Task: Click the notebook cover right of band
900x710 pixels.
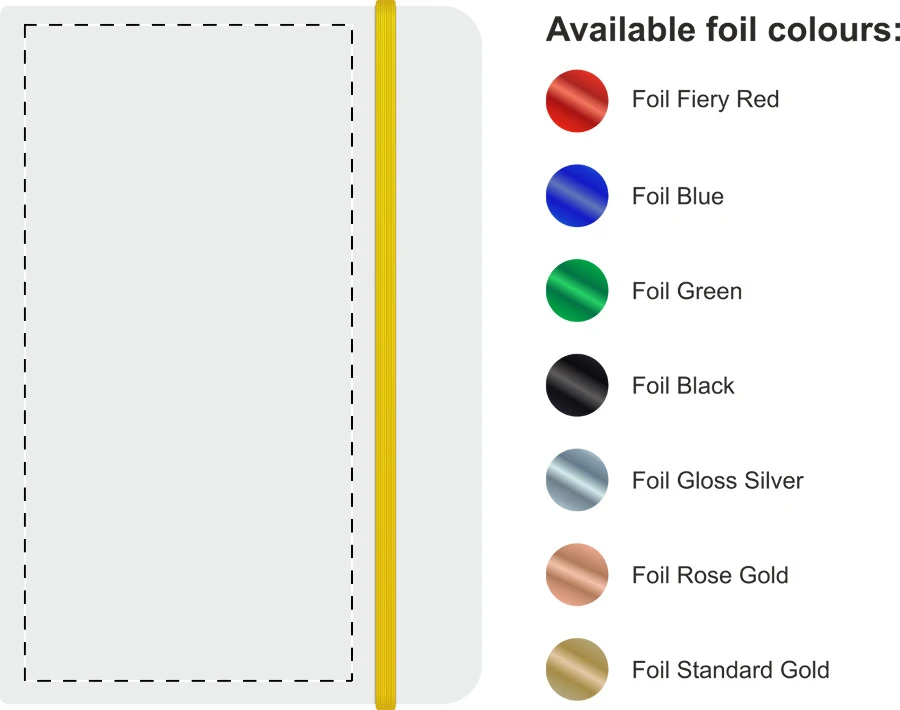Action: coord(438,355)
